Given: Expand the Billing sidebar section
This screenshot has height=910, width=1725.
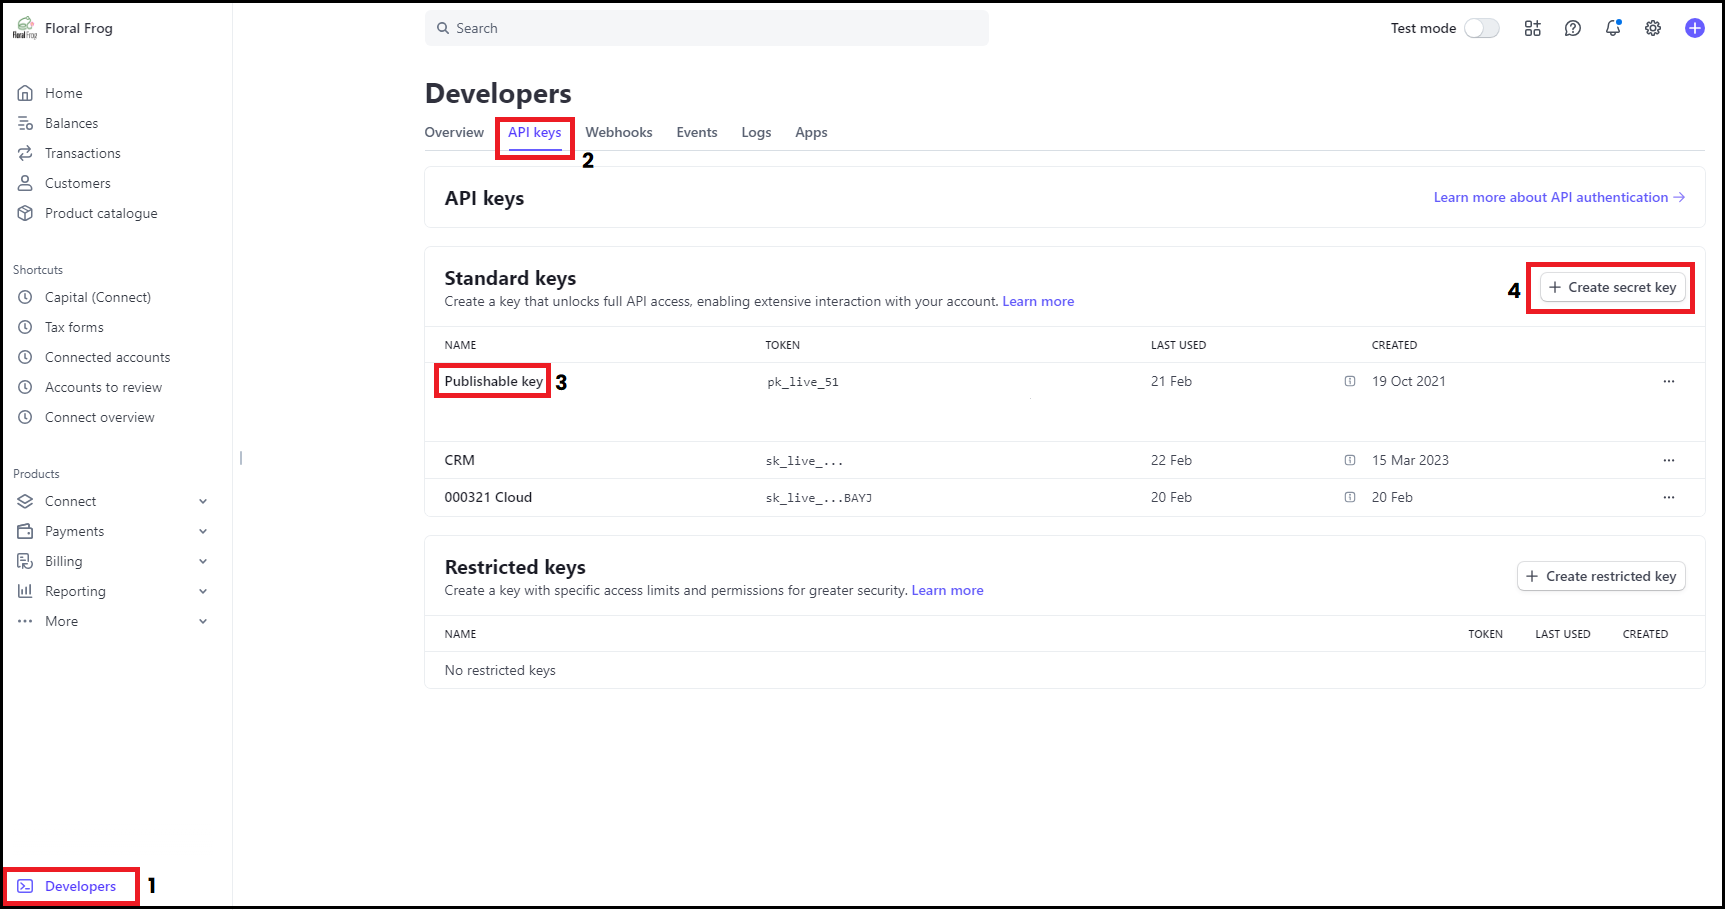Looking at the screenshot, I should pyautogui.click(x=203, y=561).
